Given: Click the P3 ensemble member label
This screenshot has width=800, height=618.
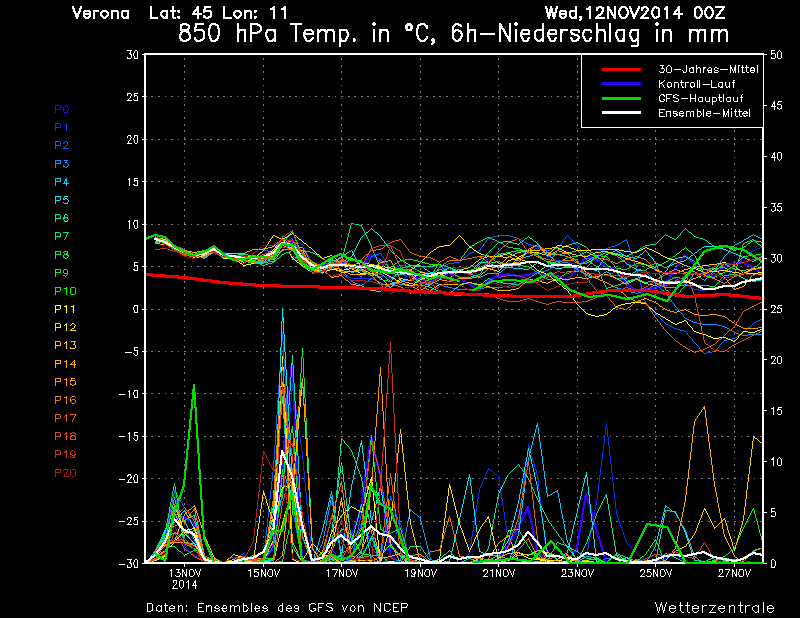Looking at the screenshot, I should pos(62,164).
